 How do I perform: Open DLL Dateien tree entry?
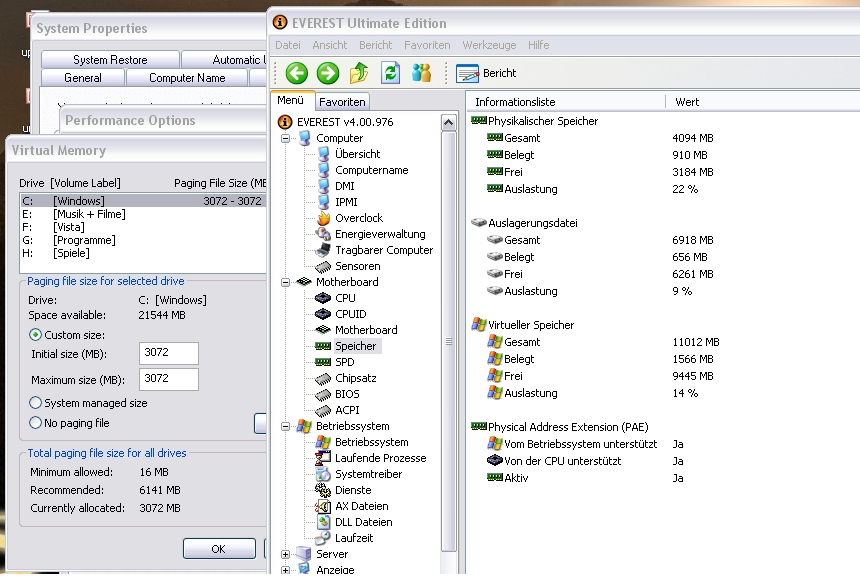364,522
